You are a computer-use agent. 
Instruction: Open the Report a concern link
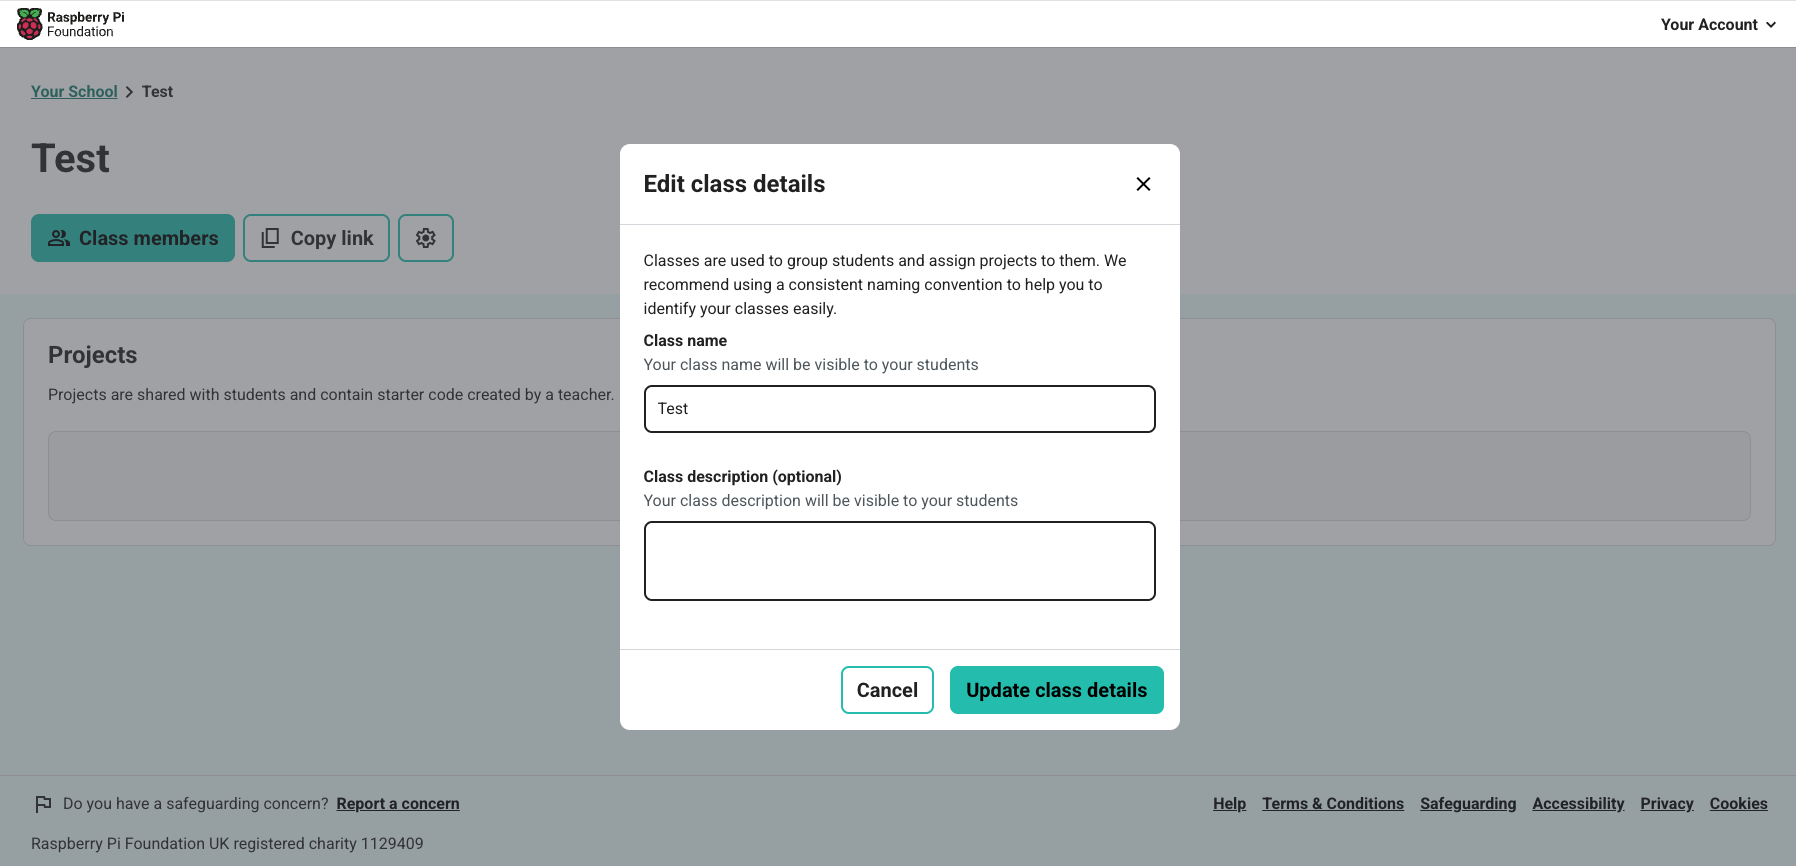pos(398,804)
